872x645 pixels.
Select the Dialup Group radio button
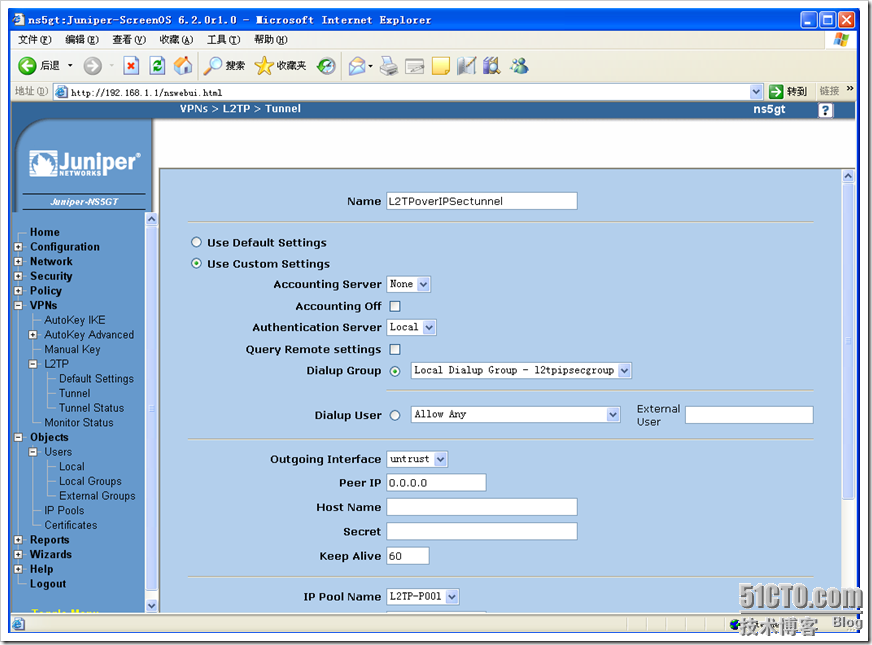[395, 371]
